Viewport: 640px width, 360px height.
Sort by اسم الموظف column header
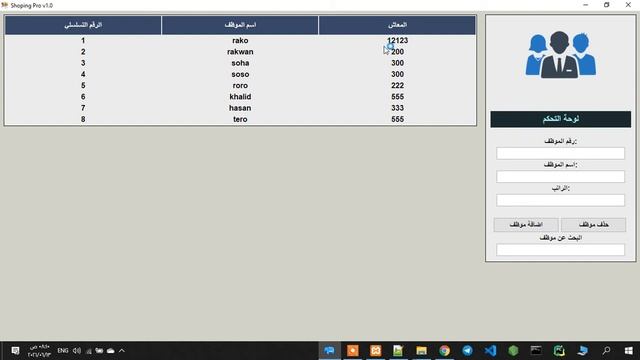[x=240, y=25]
